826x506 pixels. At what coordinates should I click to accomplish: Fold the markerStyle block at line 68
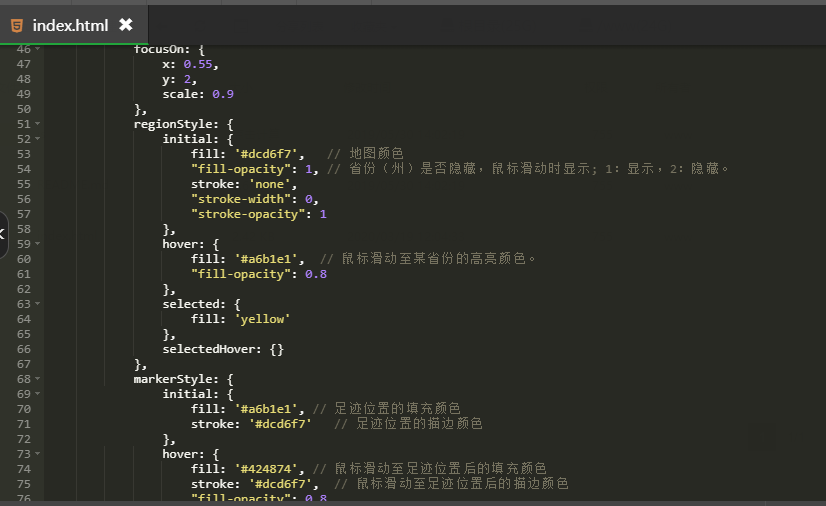(x=38, y=379)
